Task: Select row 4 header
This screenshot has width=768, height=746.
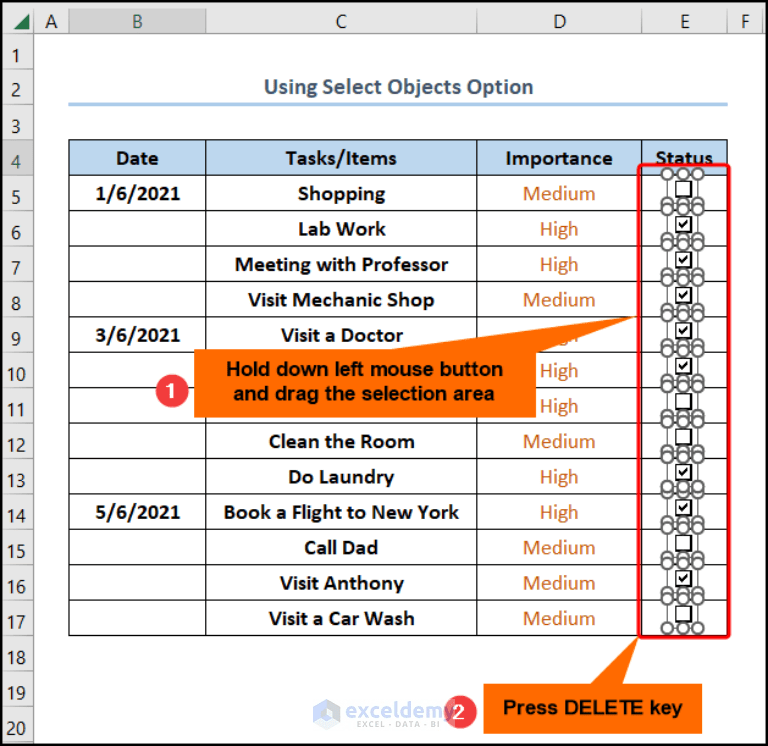Action: [17, 158]
